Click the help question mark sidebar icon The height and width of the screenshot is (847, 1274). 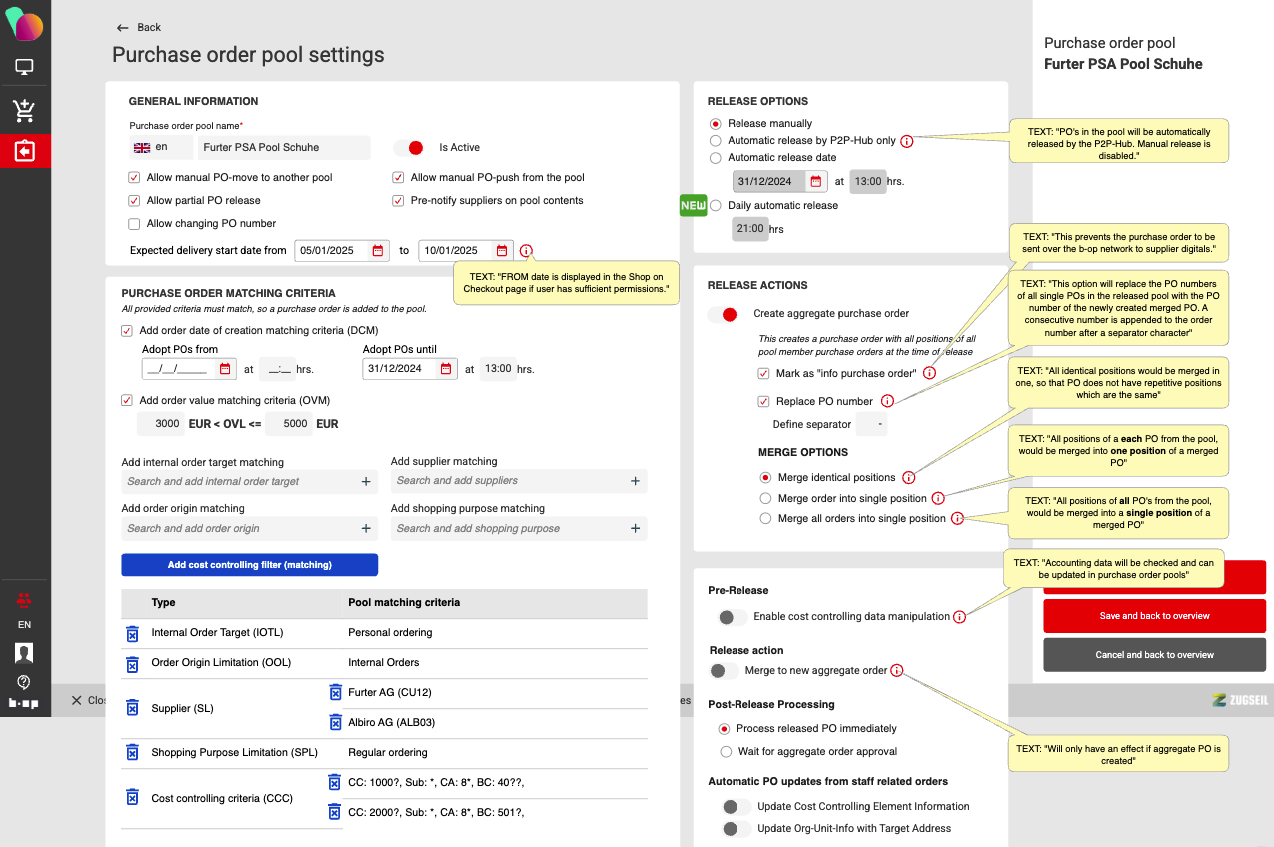[24, 681]
